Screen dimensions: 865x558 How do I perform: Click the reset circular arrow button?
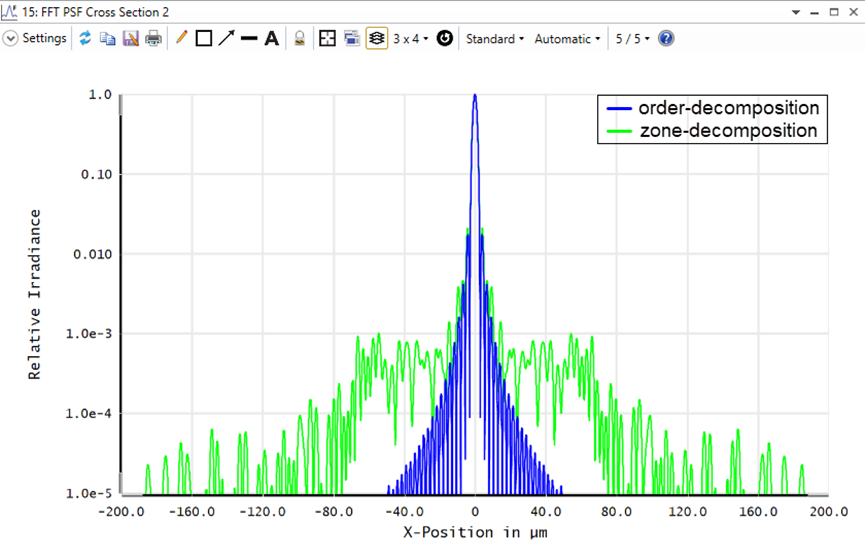coord(445,39)
